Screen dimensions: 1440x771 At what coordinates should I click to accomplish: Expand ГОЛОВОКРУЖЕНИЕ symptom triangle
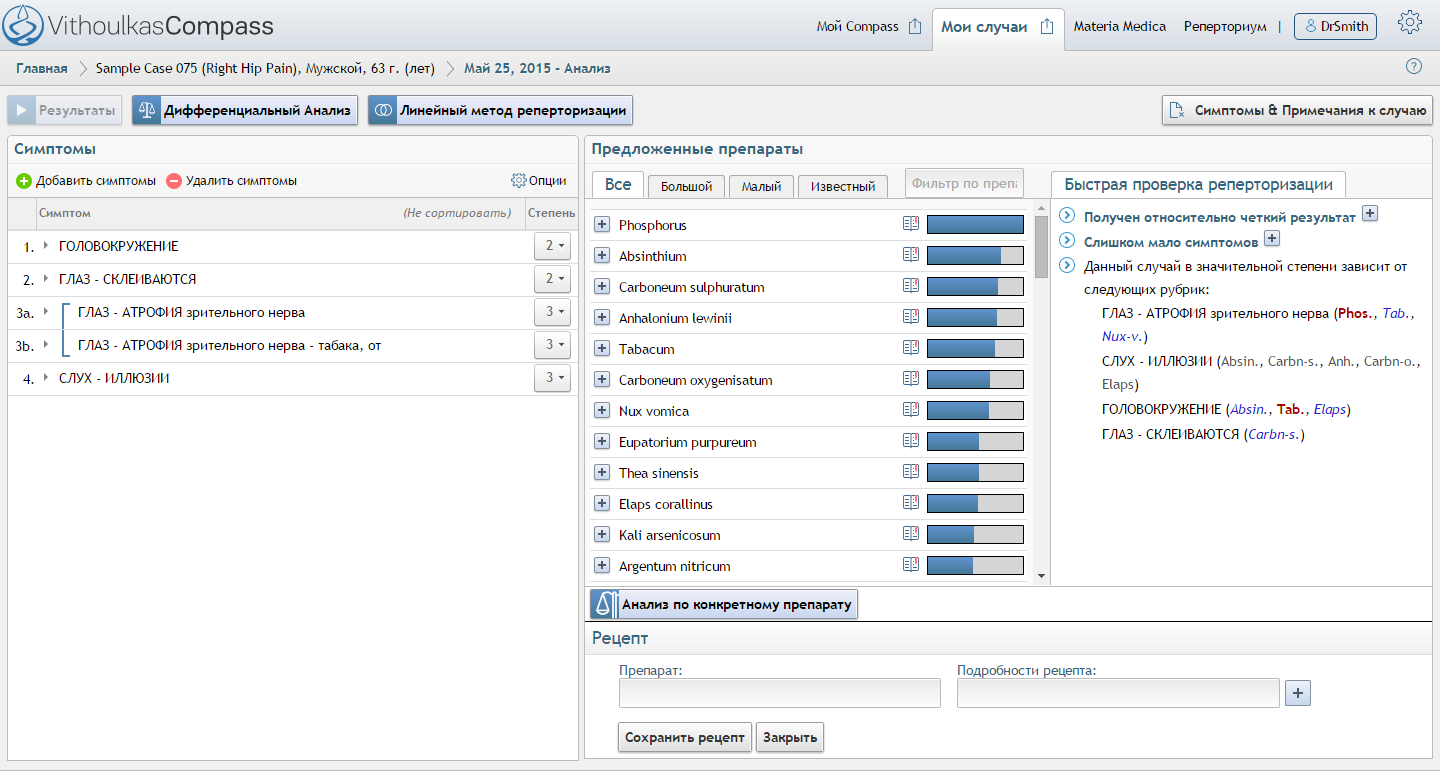46,245
